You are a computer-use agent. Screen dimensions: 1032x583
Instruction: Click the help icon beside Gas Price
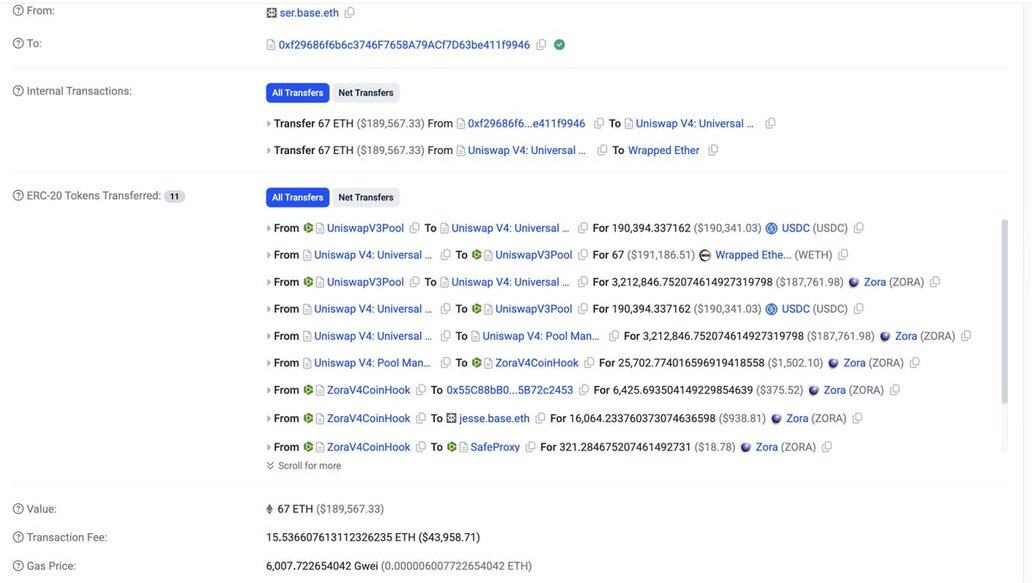coord(18,566)
